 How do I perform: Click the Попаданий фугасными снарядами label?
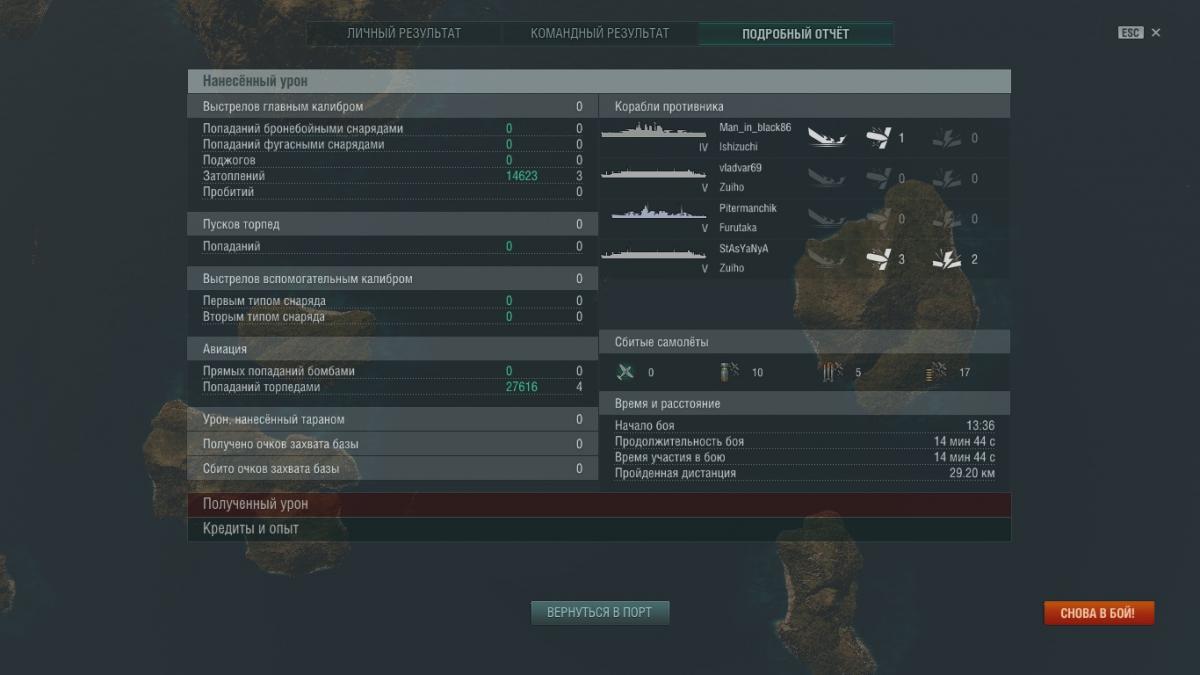pos(293,144)
